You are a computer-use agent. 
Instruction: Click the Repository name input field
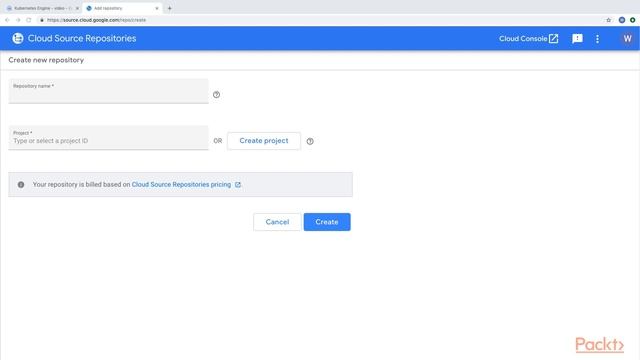[109, 91]
